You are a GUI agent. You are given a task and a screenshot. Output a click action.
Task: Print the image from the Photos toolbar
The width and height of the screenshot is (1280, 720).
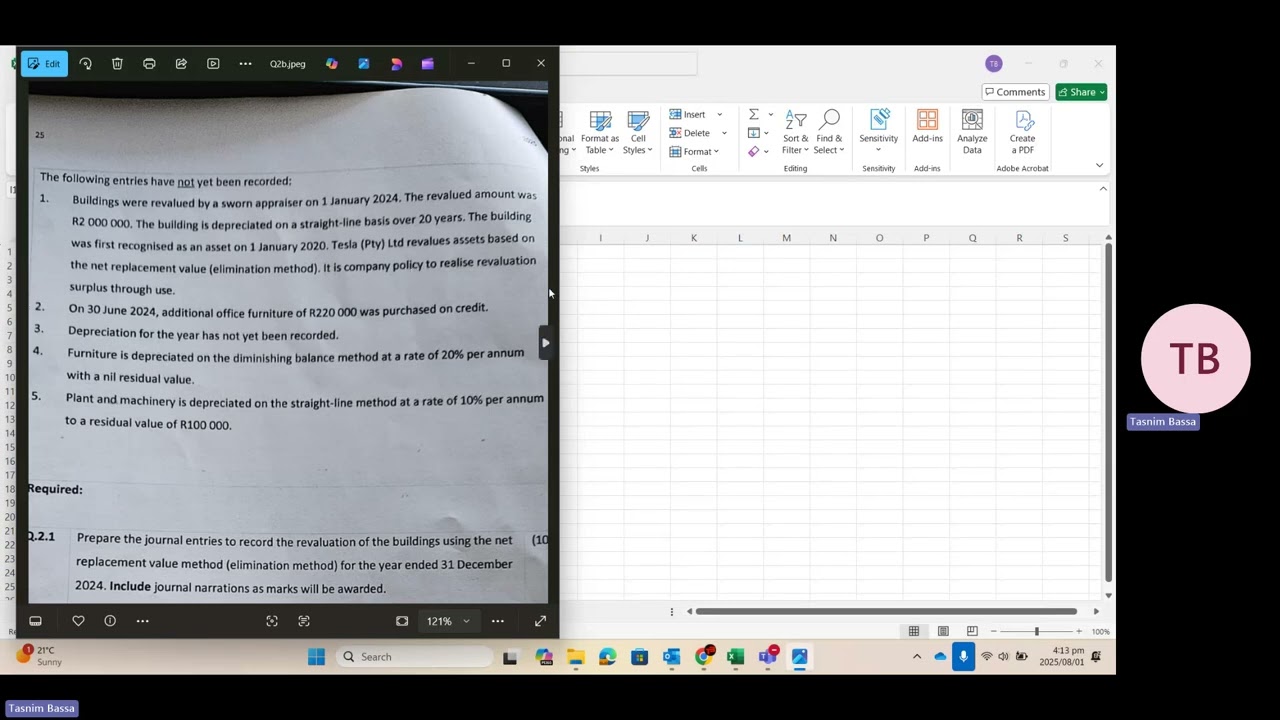click(x=149, y=63)
